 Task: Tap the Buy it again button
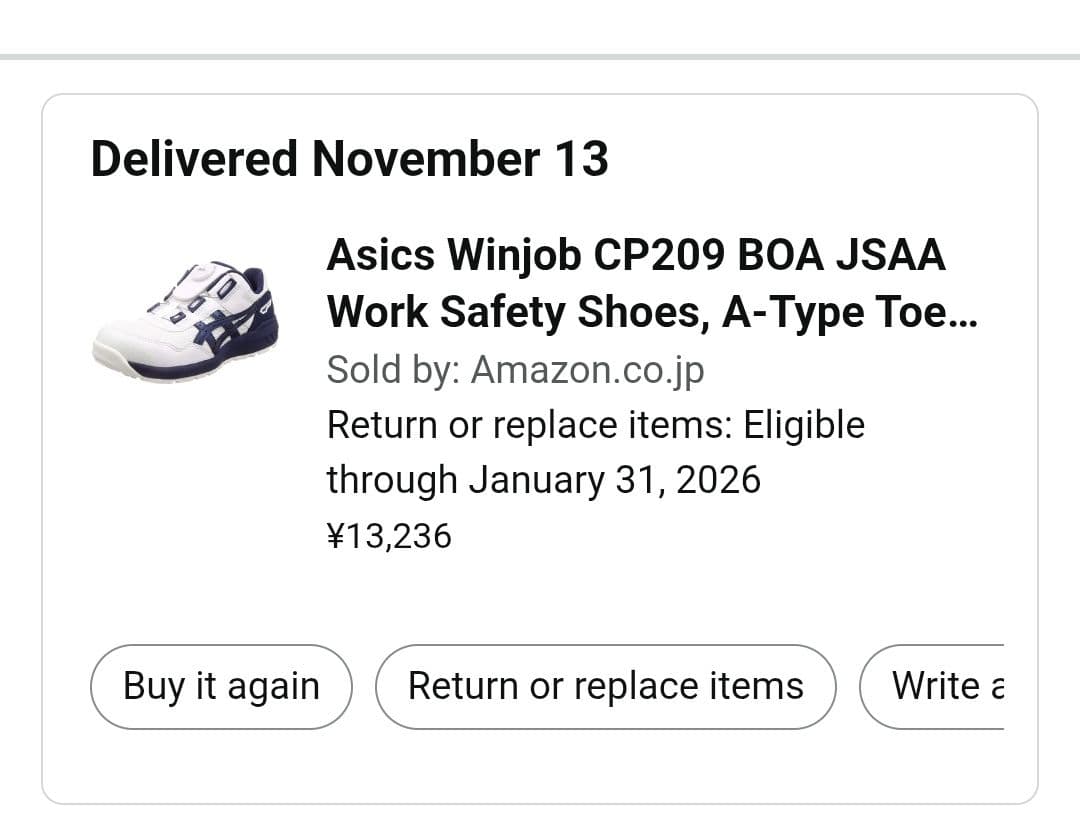tap(221, 687)
